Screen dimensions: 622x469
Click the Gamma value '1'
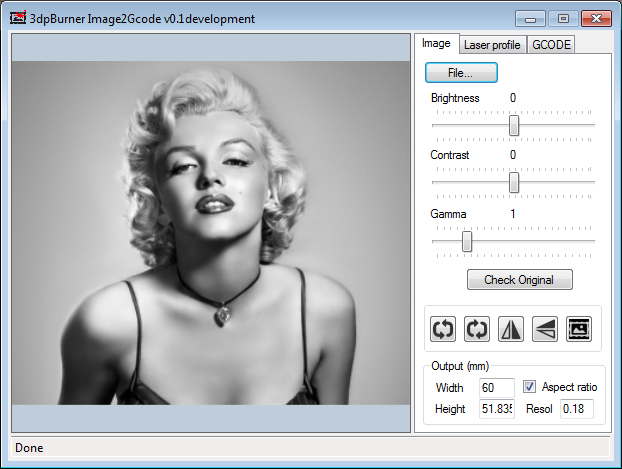pyautogui.click(x=513, y=214)
